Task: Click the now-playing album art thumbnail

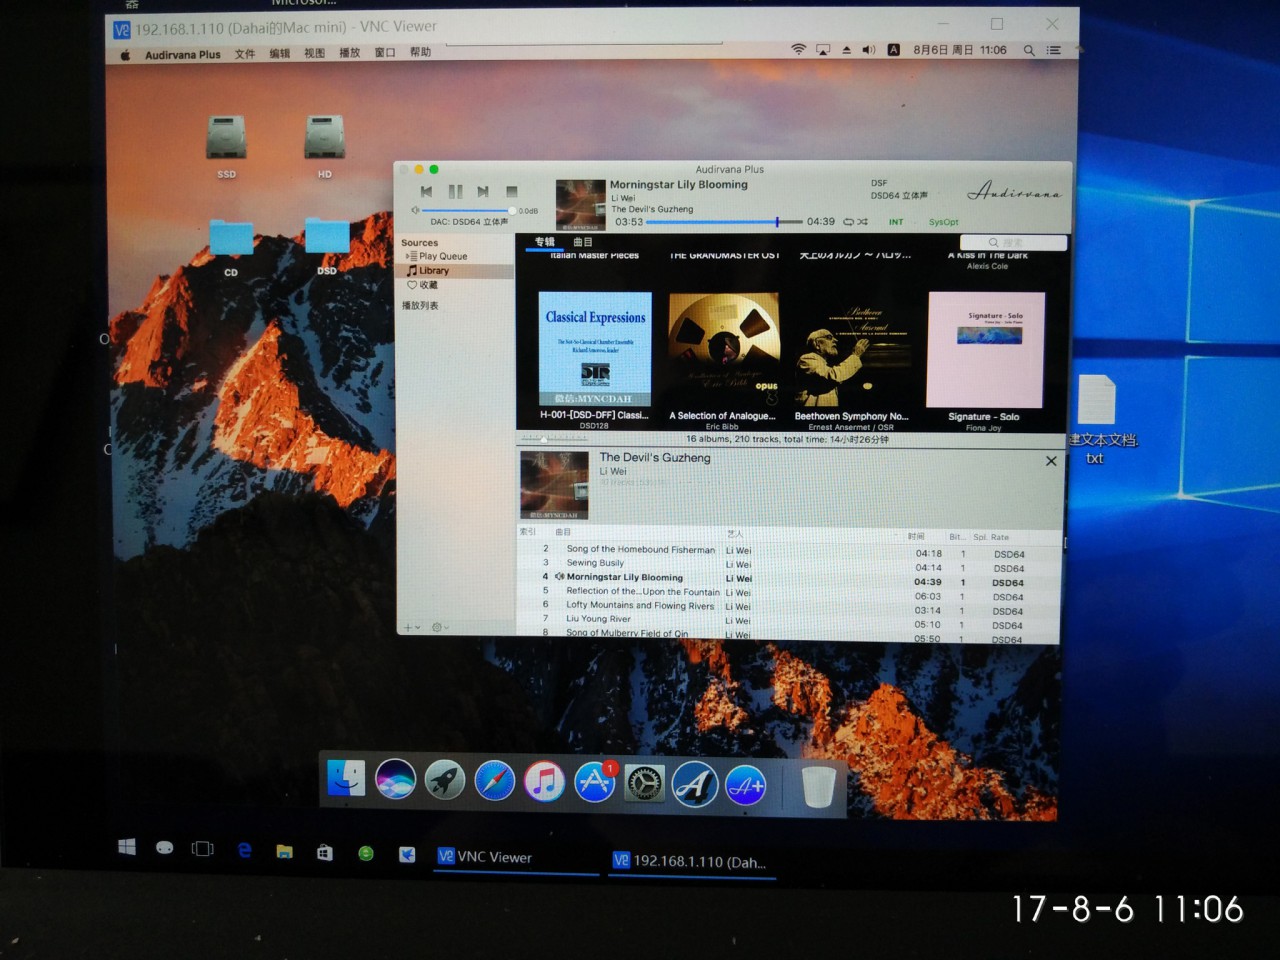Action: 580,205
